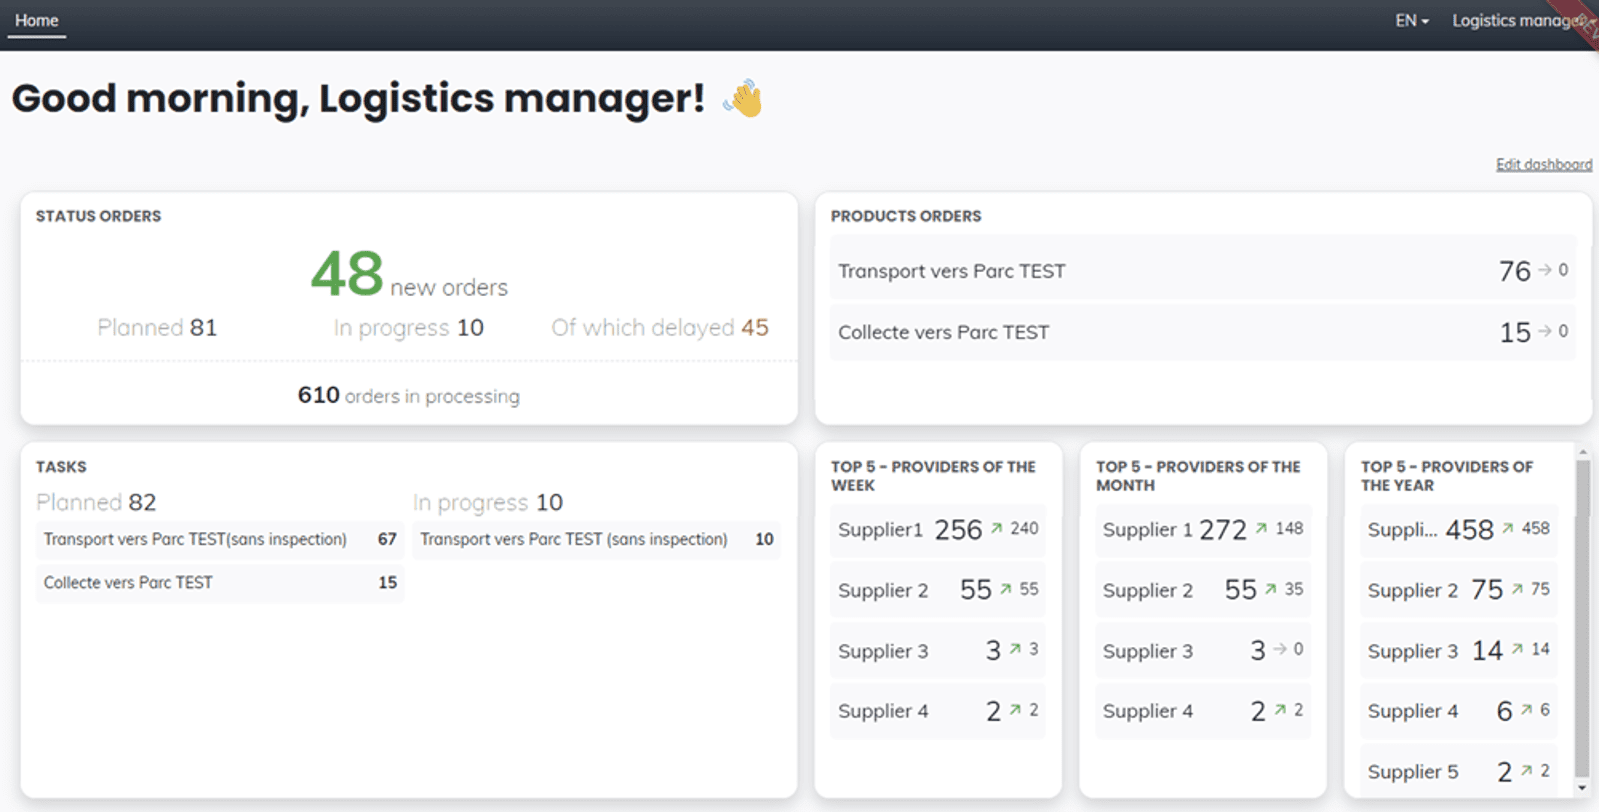1599x812 pixels.
Task: Open the 48 new orders count
Action: pos(347,274)
